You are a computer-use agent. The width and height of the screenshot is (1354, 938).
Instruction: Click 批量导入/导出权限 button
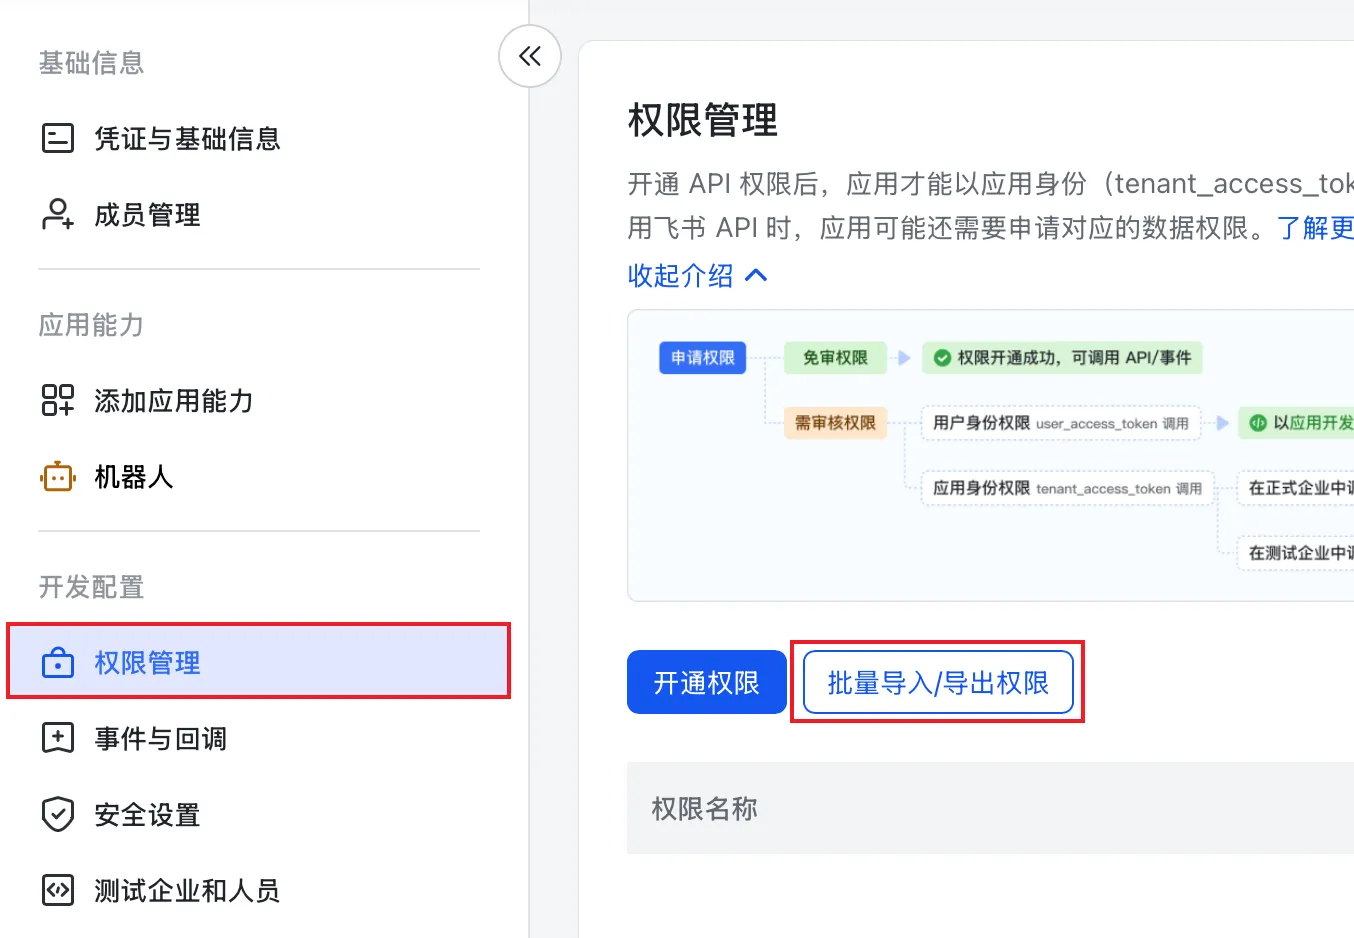938,683
